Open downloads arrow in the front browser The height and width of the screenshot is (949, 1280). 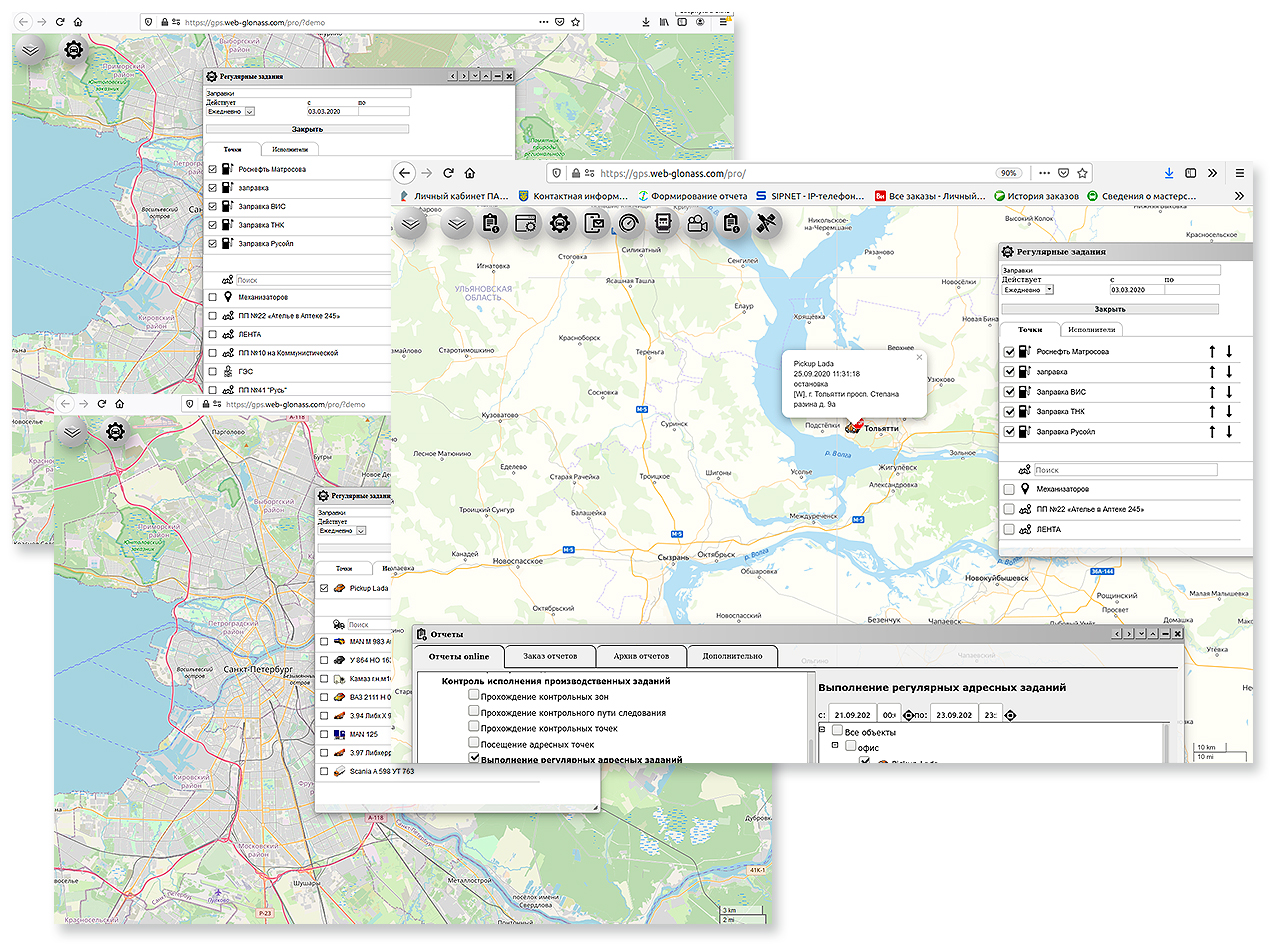click(x=1167, y=172)
